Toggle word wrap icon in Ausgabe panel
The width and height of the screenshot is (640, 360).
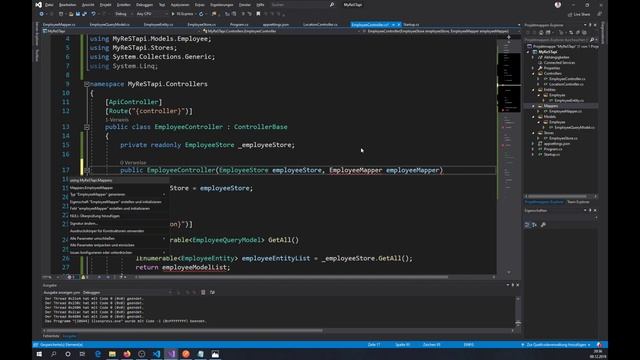(x=212, y=293)
